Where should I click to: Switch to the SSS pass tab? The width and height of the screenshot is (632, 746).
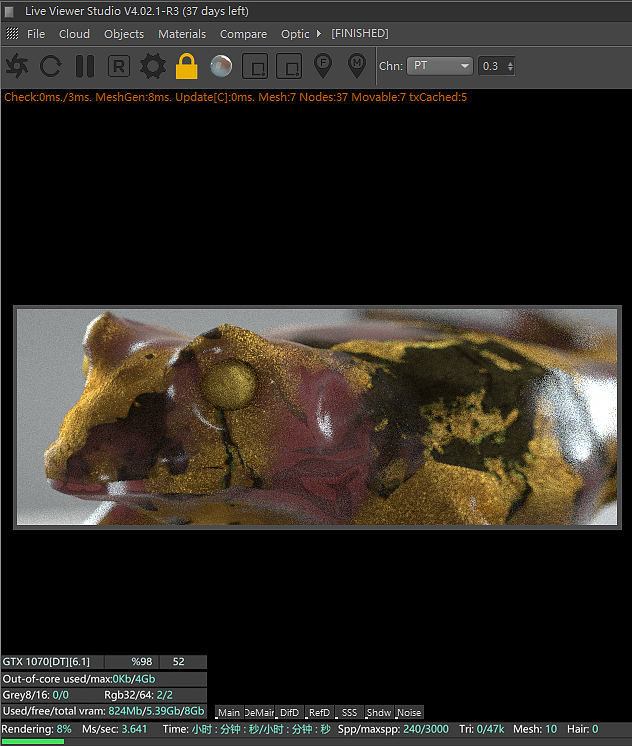coord(349,712)
